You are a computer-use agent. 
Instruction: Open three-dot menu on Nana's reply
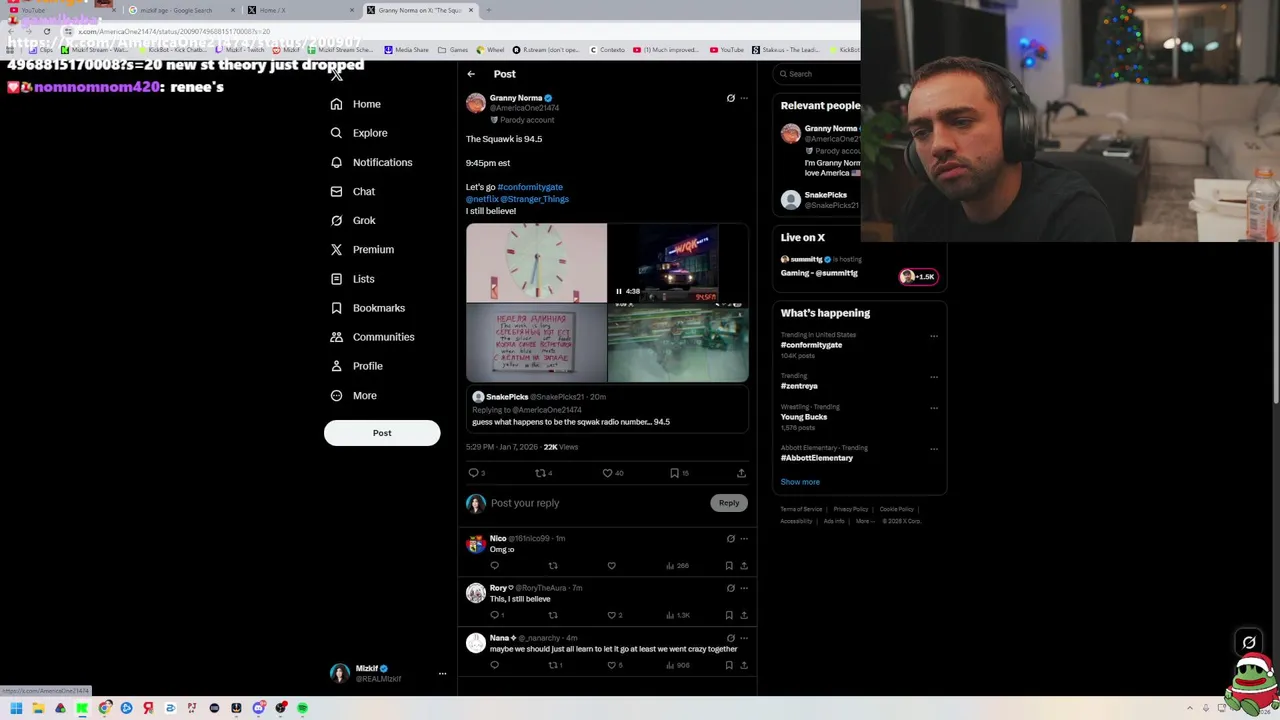(744, 638)
